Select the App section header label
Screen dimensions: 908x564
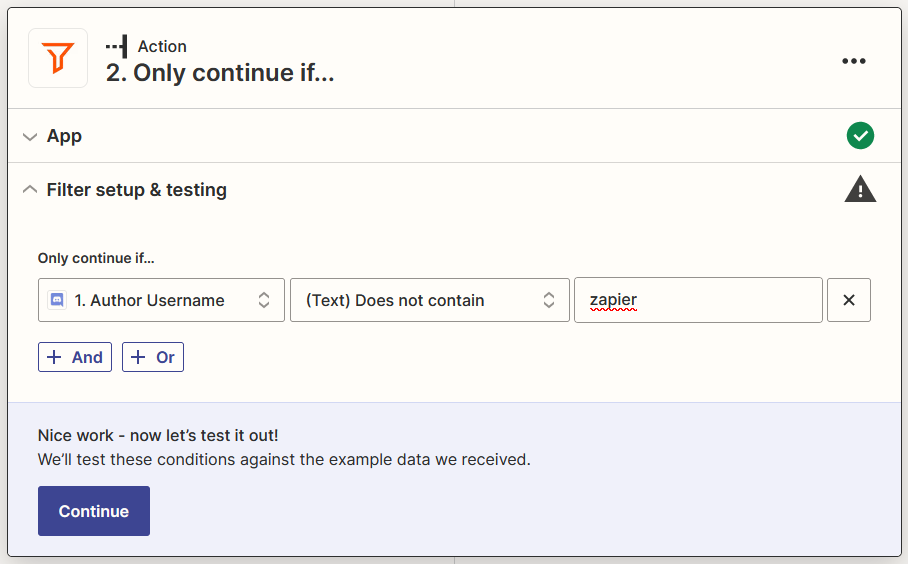(64, 136)
